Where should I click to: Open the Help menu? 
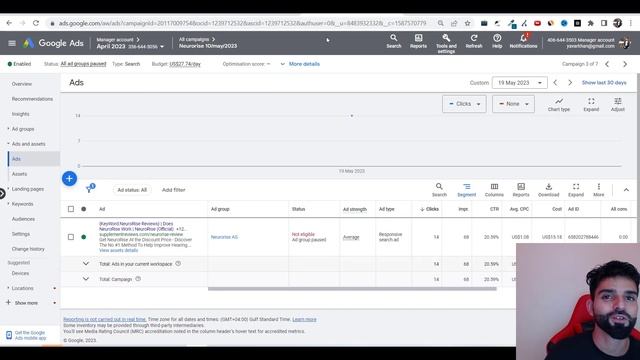pos(497,41)
